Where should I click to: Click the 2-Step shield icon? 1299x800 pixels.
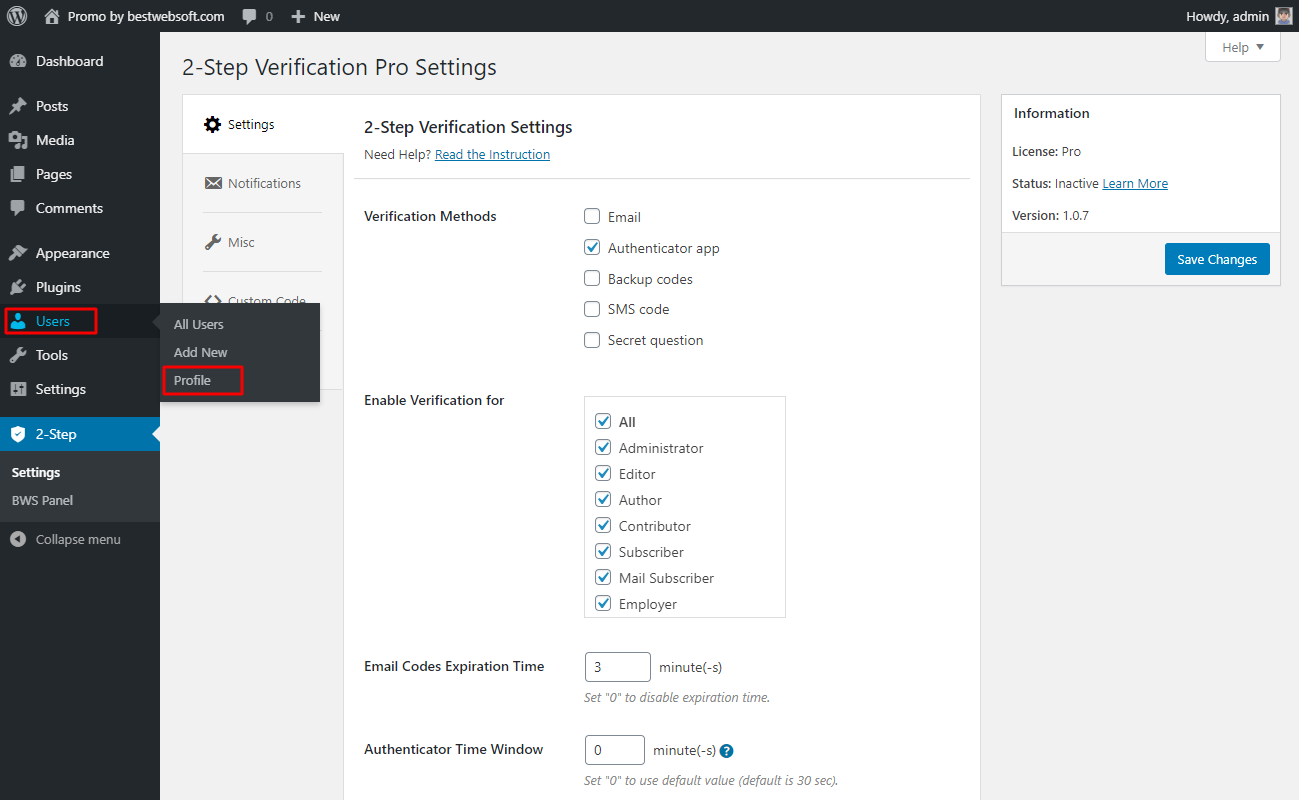click(x=18, y=434)
